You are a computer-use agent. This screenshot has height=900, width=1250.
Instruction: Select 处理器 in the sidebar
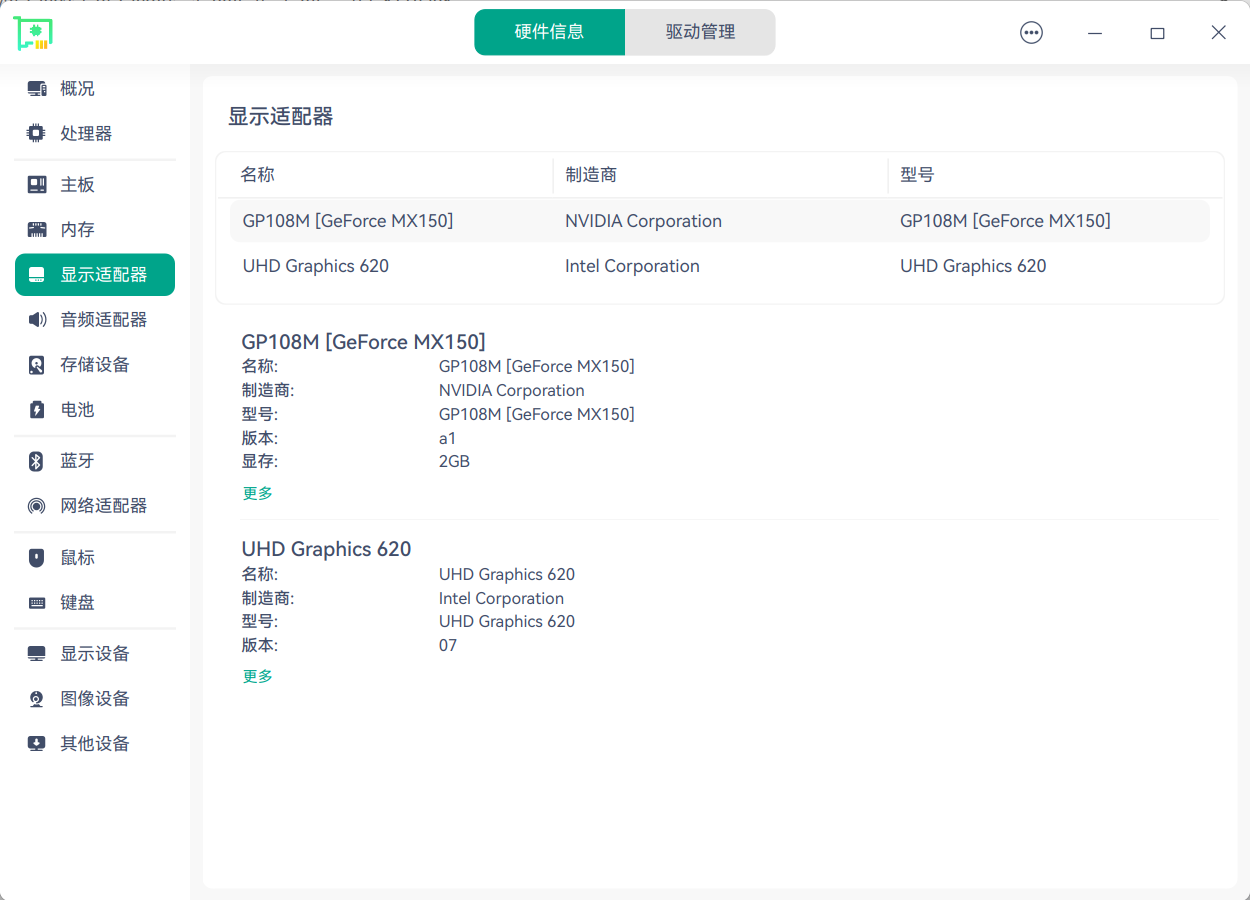[x=95, y=134]
